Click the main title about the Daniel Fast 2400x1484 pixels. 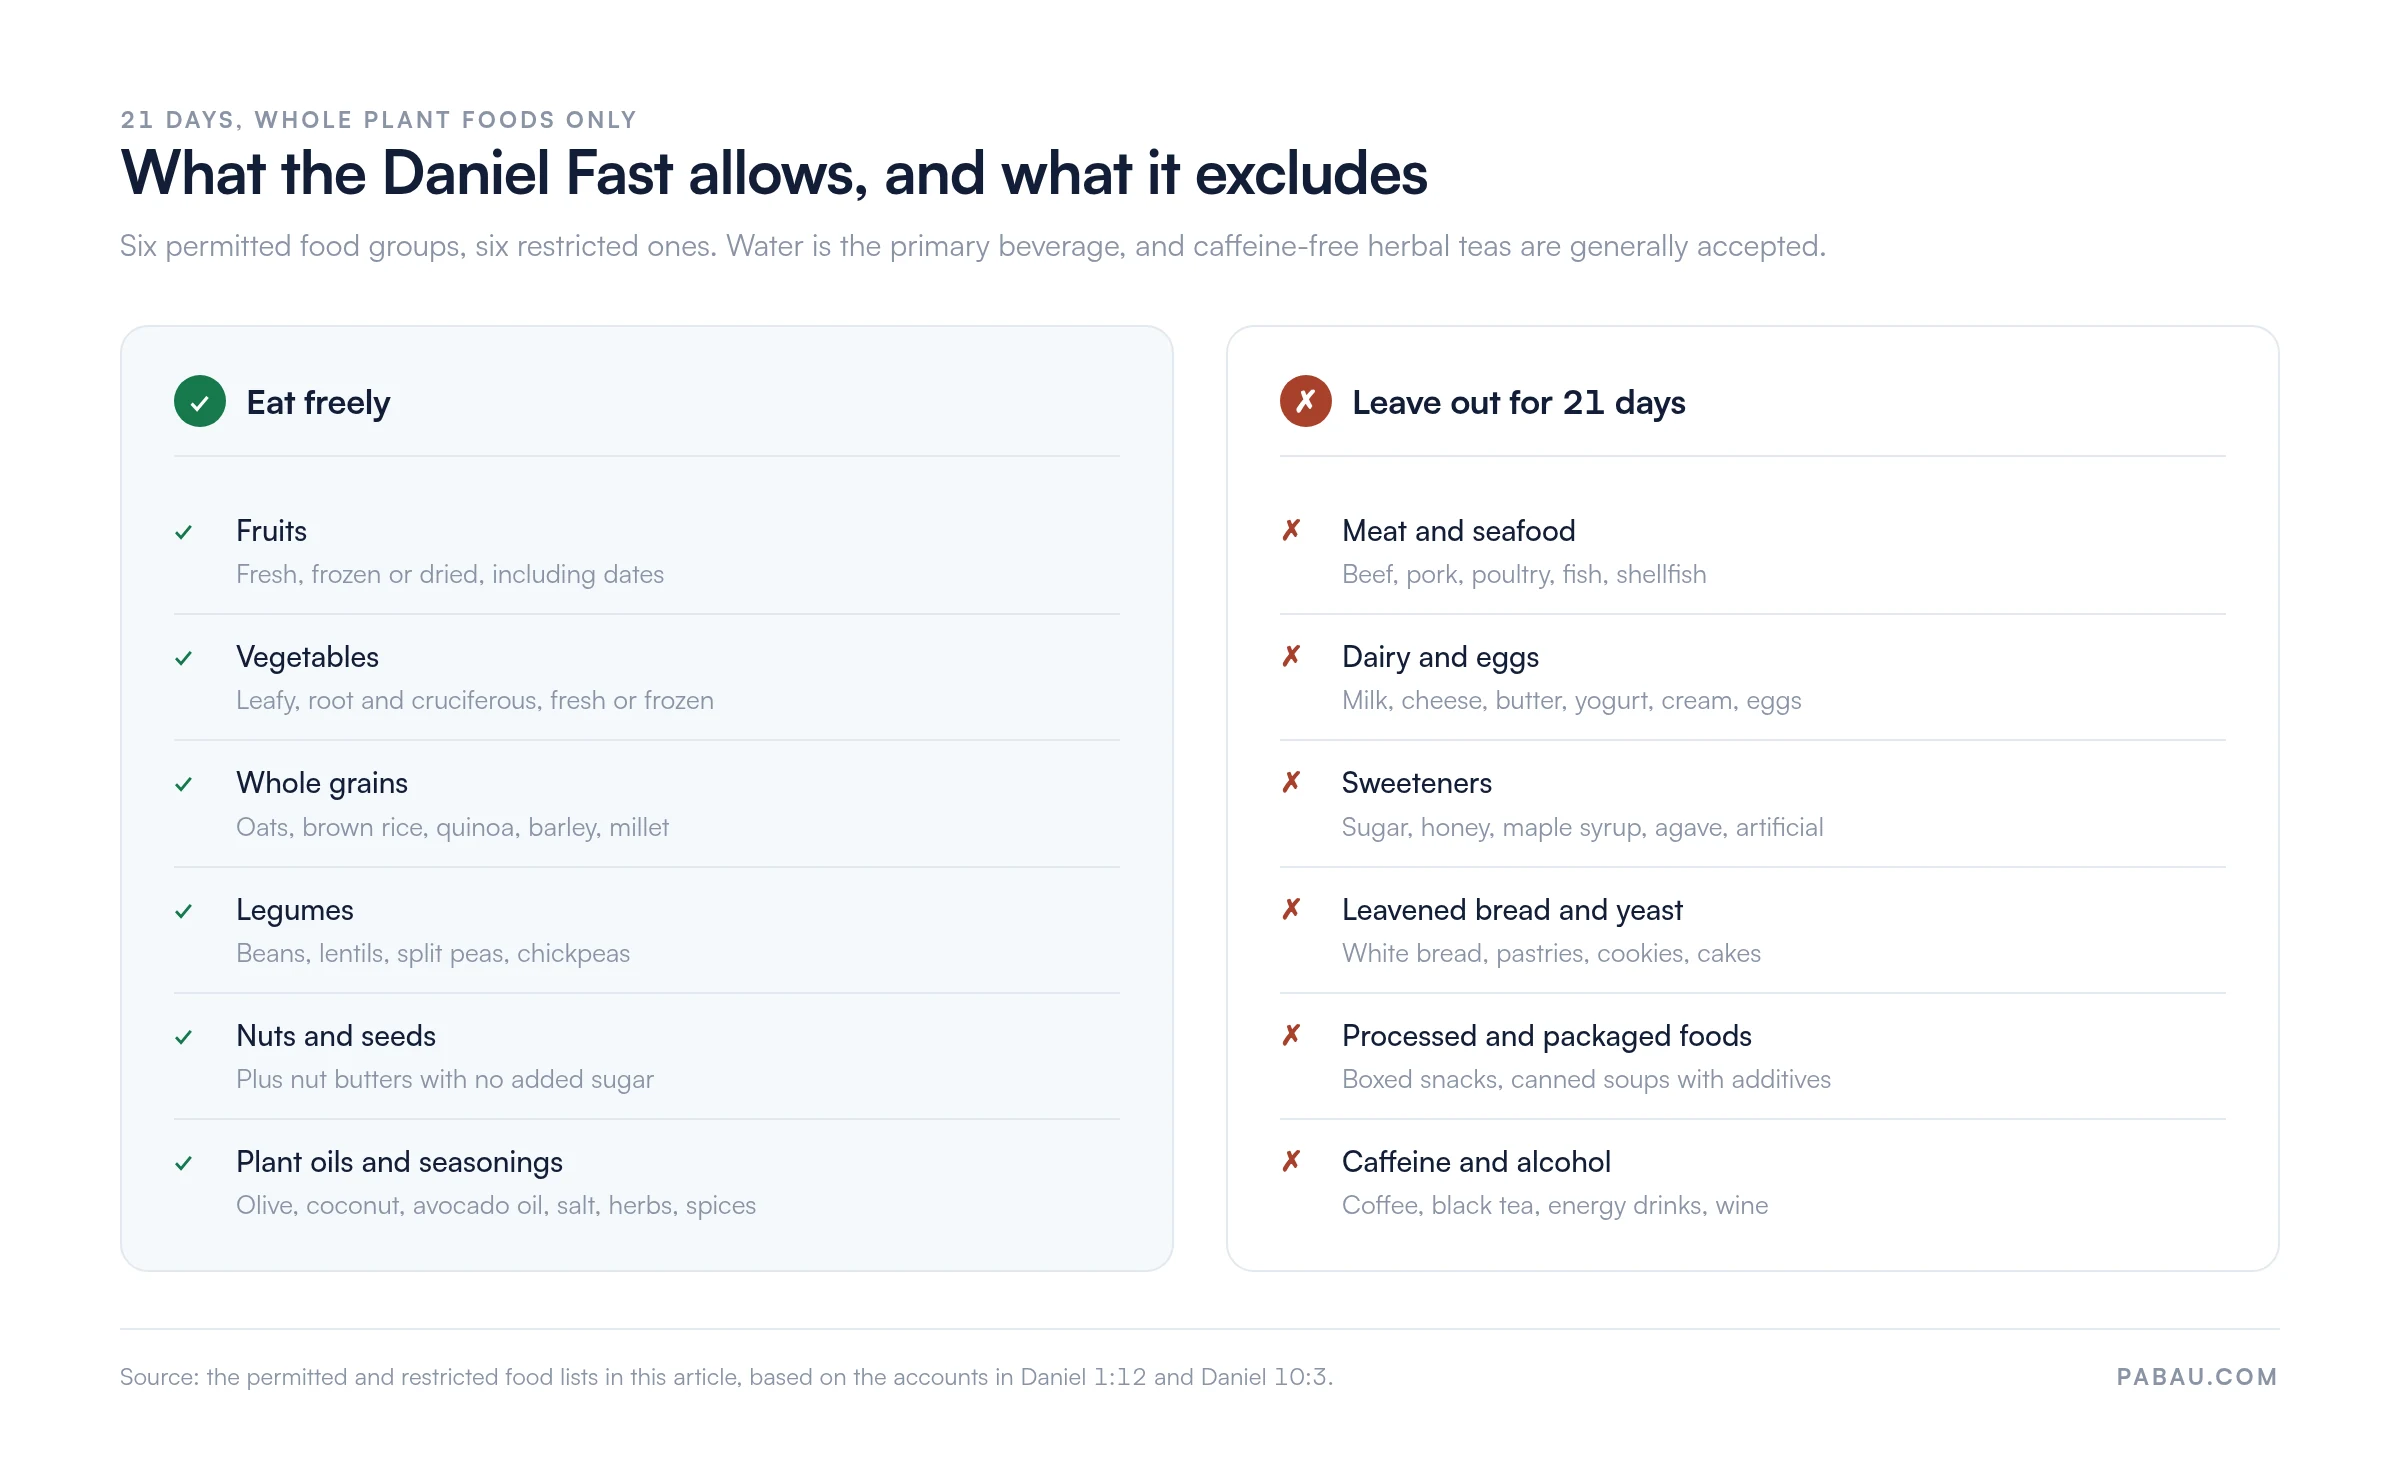coord(774,173)
